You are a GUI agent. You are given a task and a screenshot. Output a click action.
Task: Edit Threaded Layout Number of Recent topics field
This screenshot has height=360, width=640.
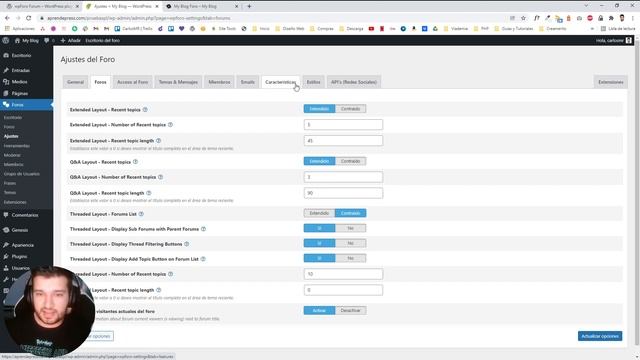(x=343, y=274)
